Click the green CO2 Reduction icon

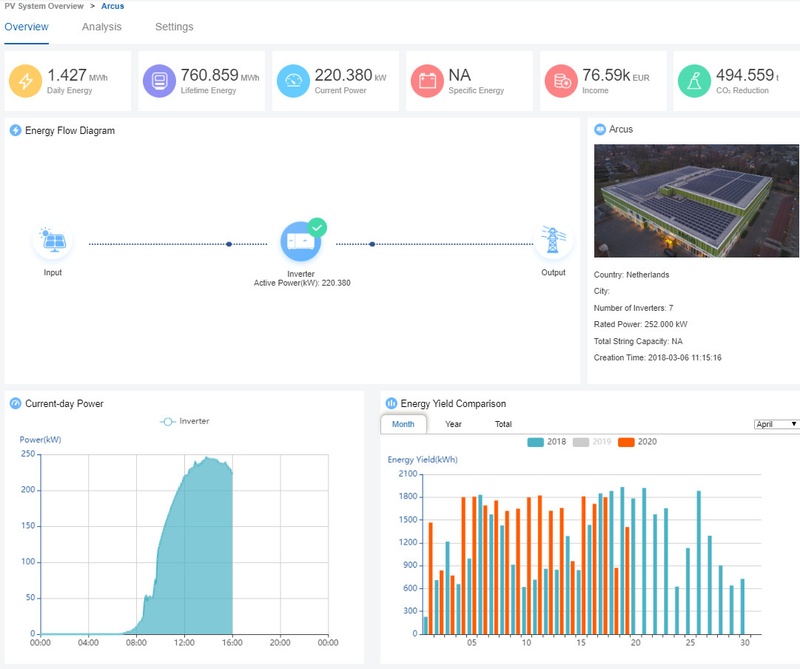[x=694, y=81]
